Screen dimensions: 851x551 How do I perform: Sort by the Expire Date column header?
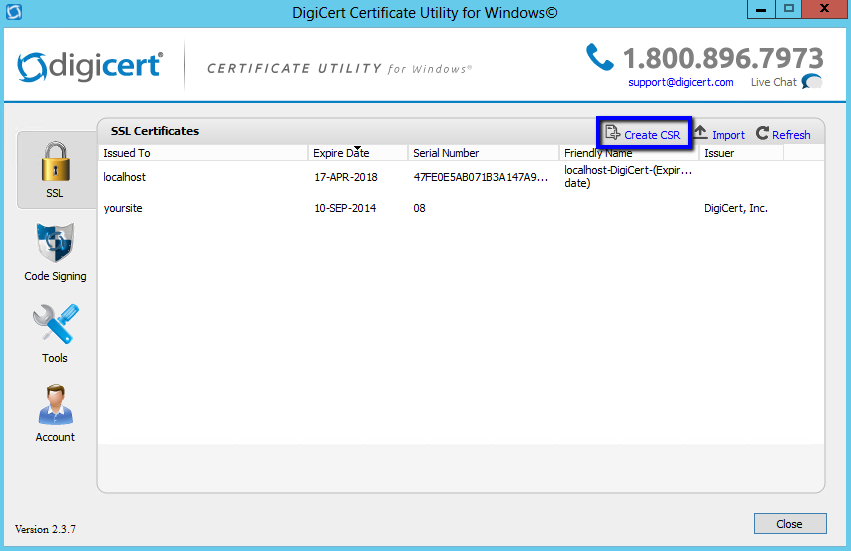coord(358,153)
